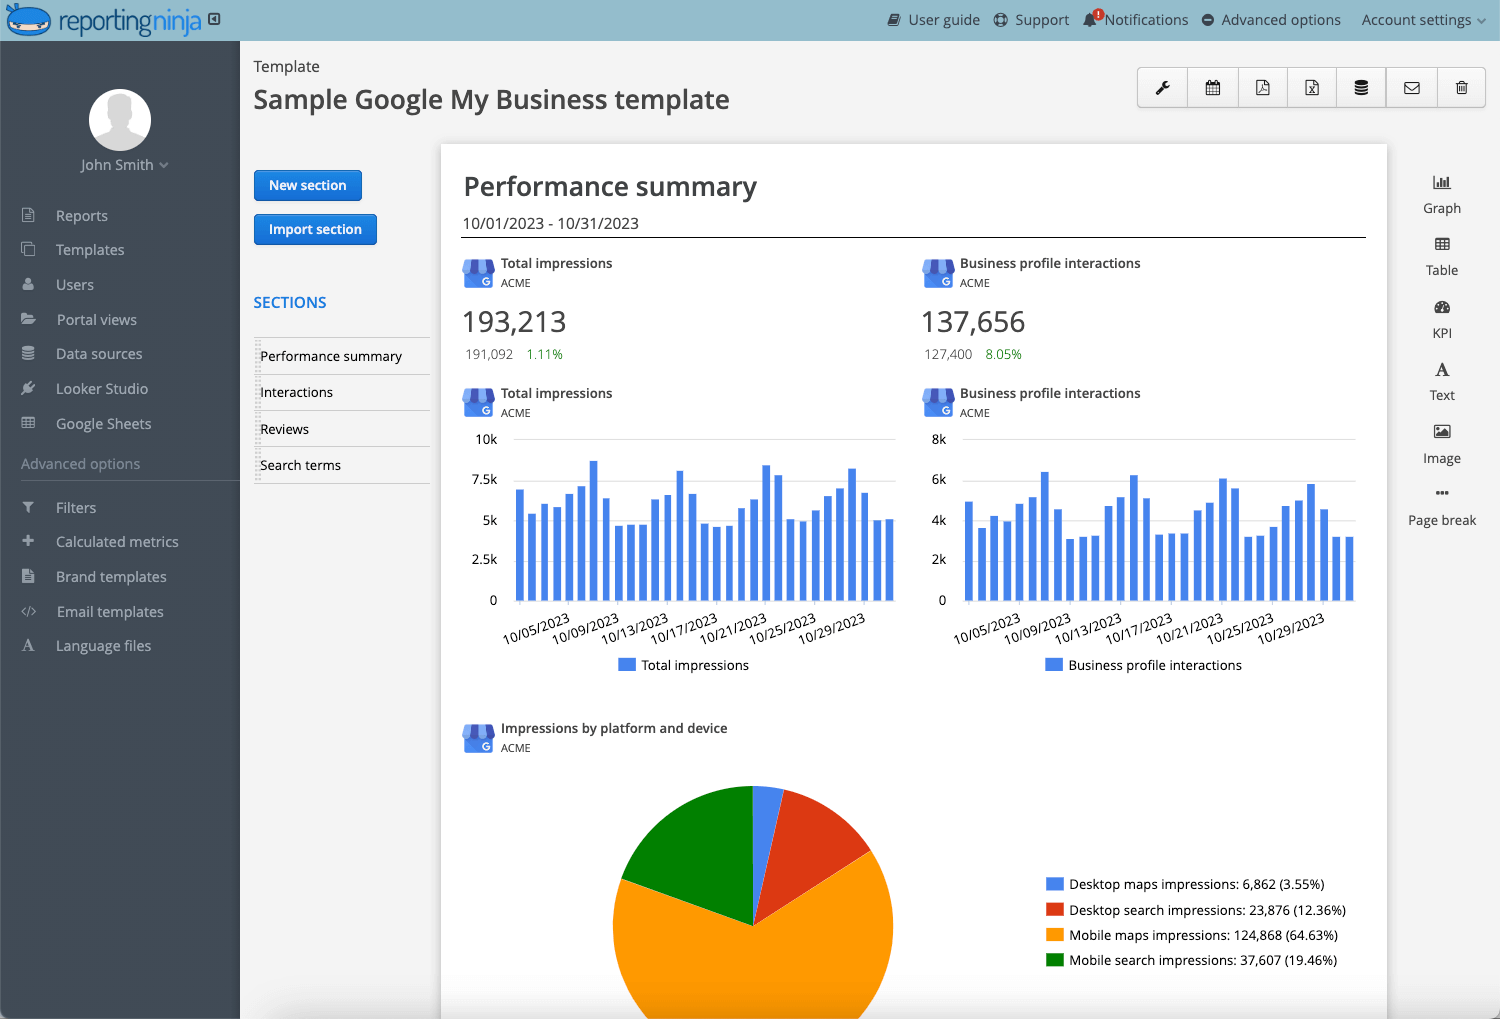This screenshot has height=1019, width=1500.
Task: Open Notifications bell
Action: pyautogui.click(x=1136, y=20)
